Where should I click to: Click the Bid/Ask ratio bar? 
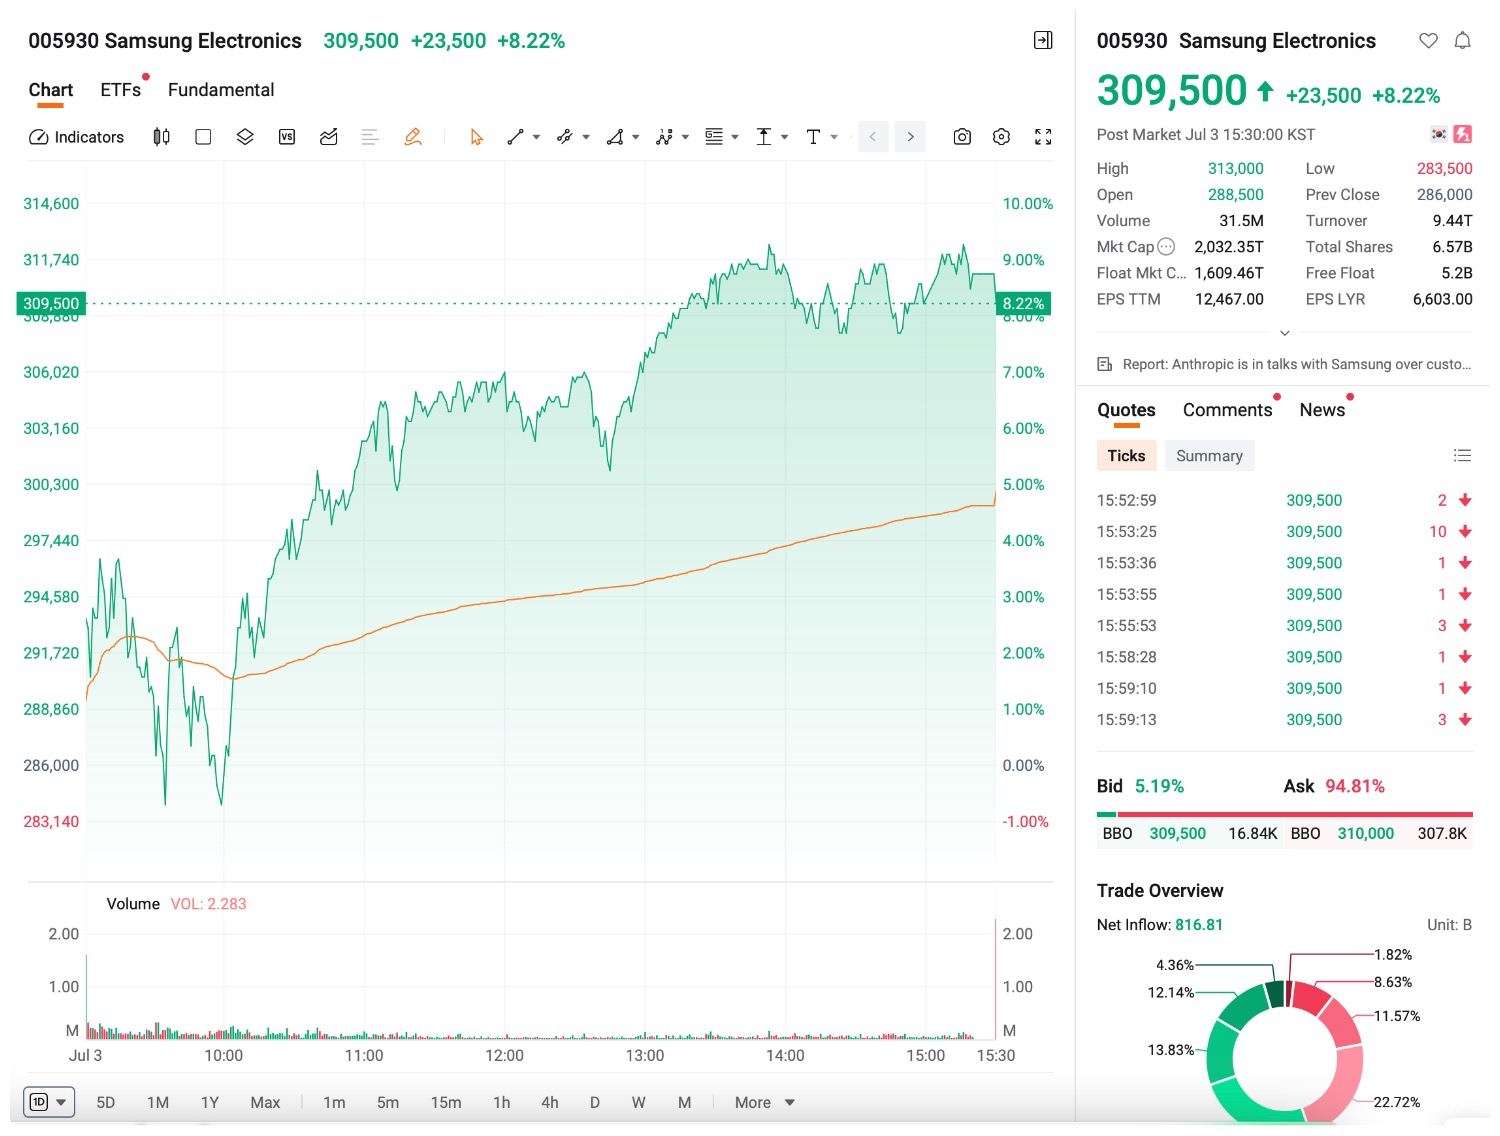1285,814
